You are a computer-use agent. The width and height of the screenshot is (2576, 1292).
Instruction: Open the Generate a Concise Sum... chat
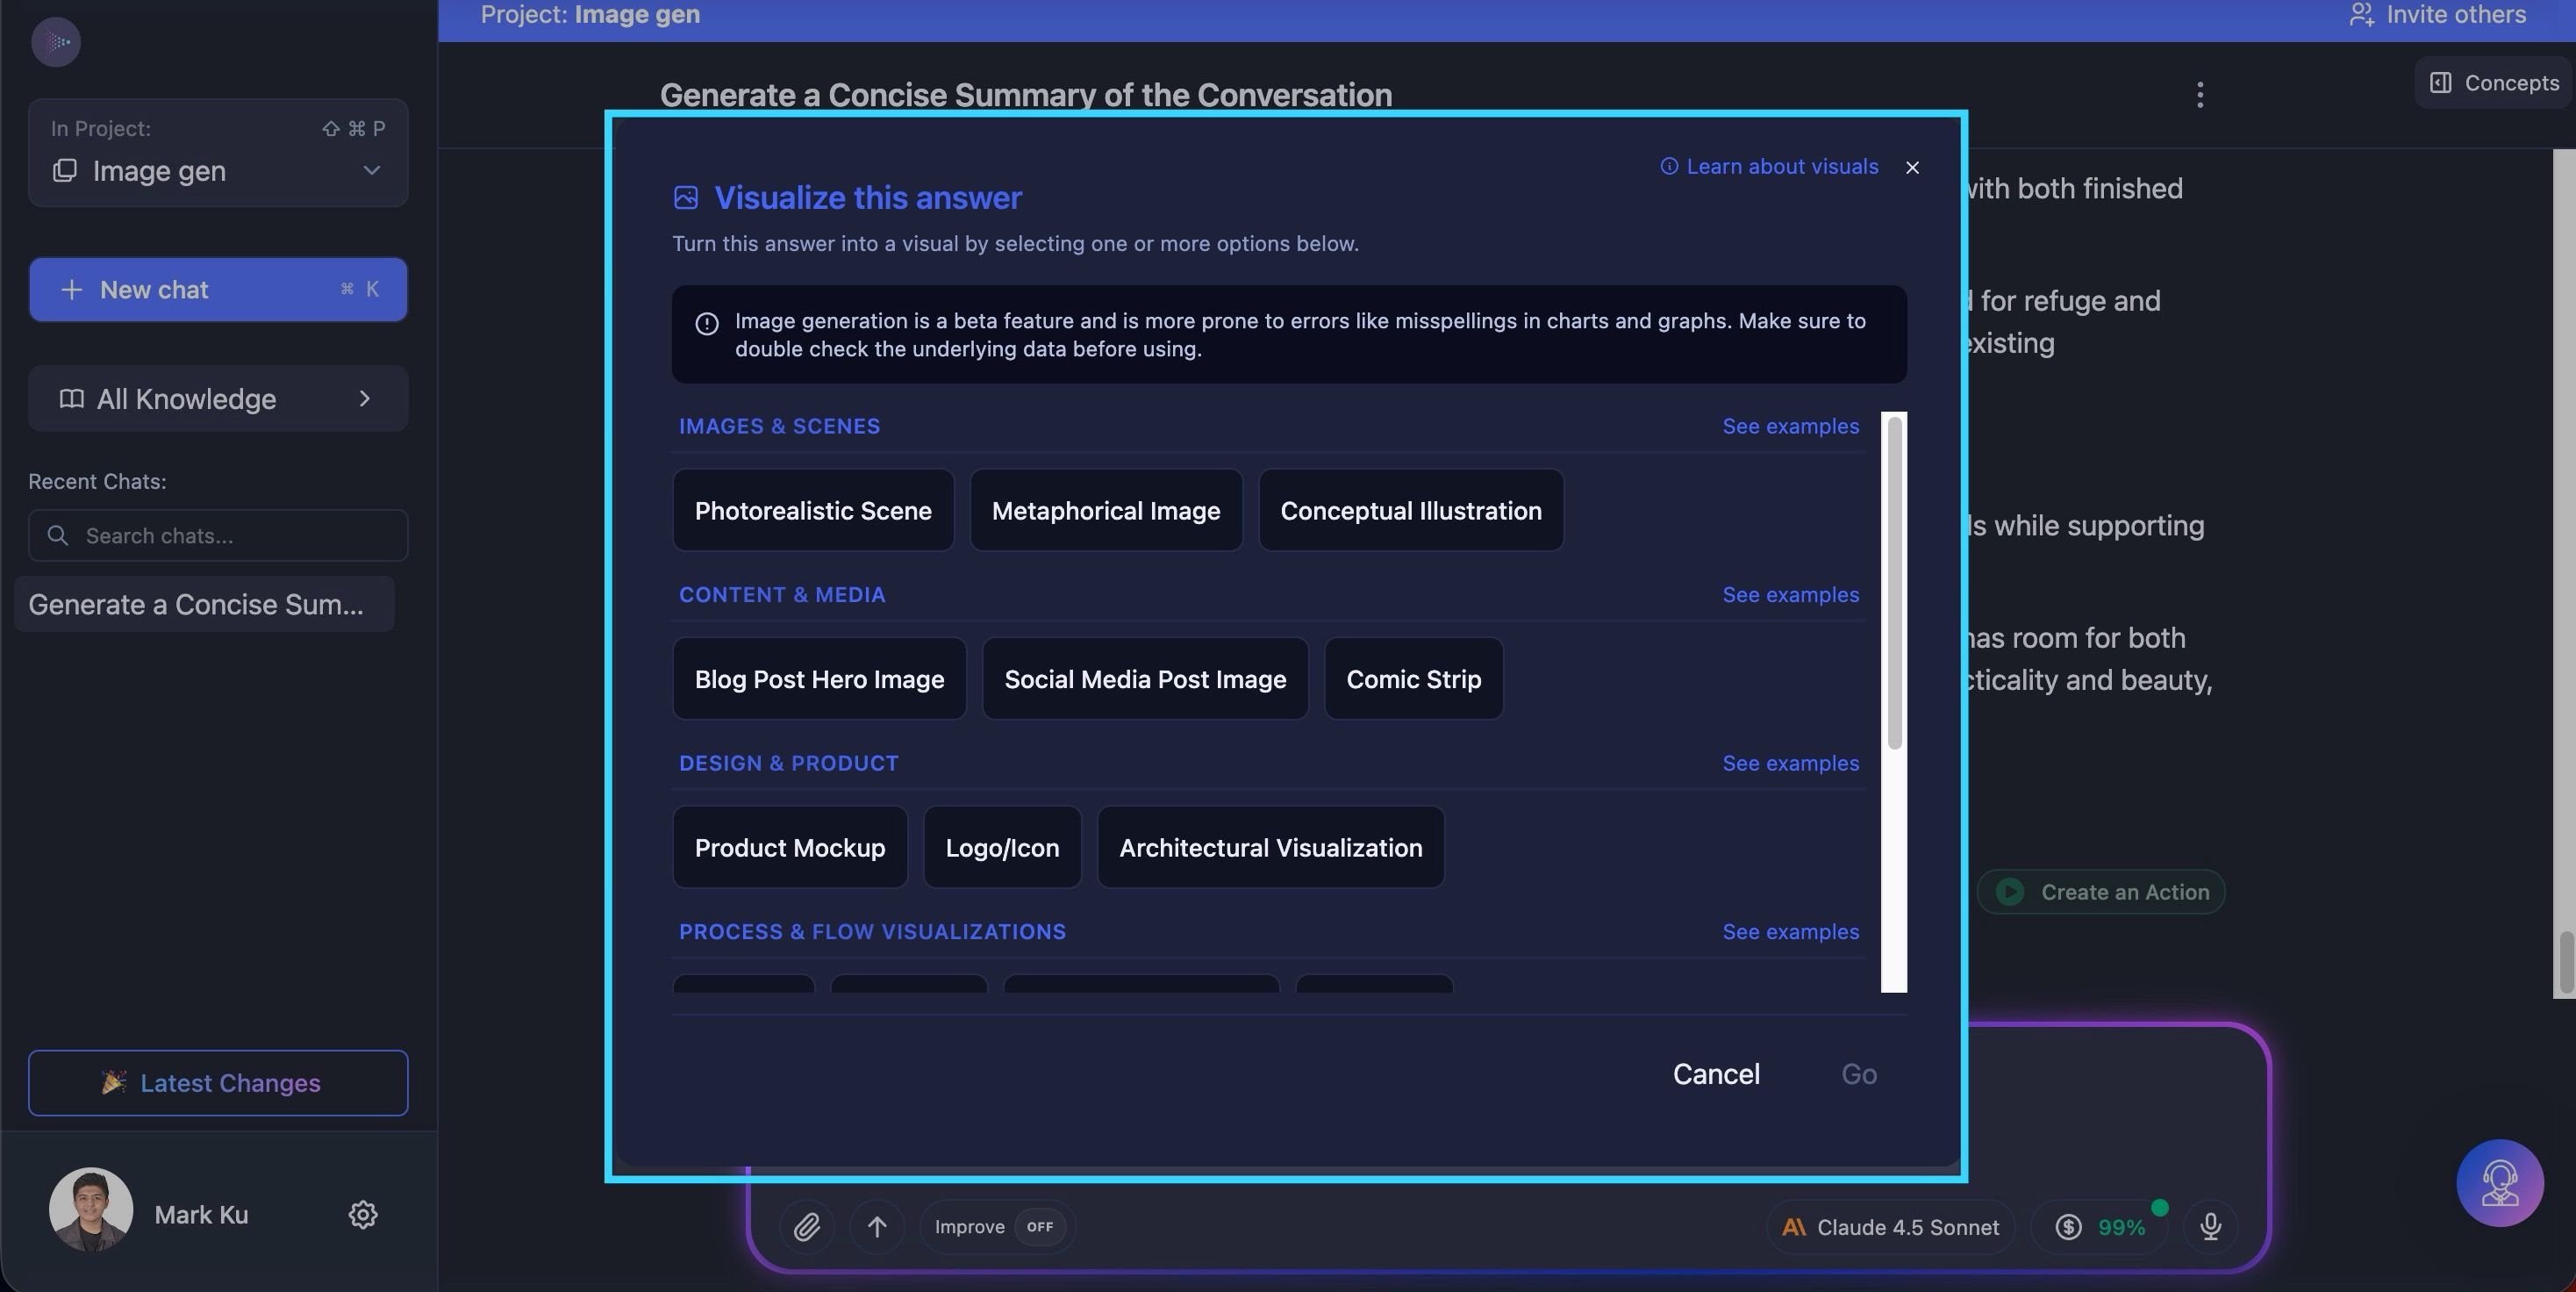(x=204, y=604)
